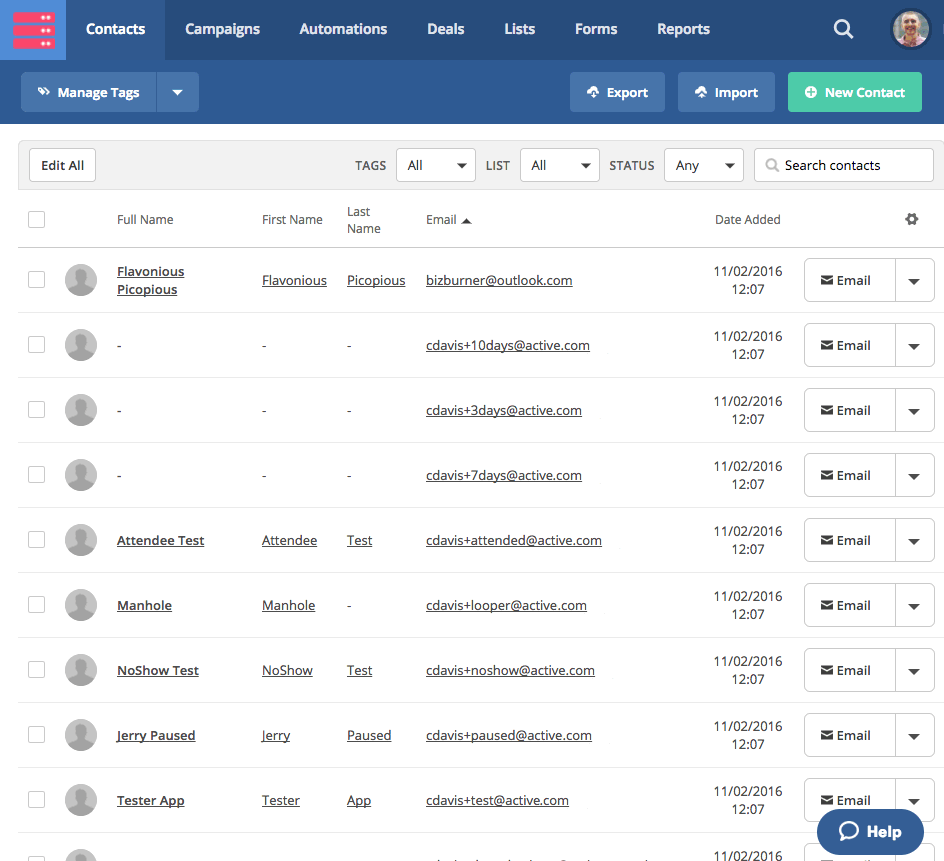The width and height of the screenshot is (944, 861).
Task: Toggle the select-all contacts checkbox
Action: 37,219
